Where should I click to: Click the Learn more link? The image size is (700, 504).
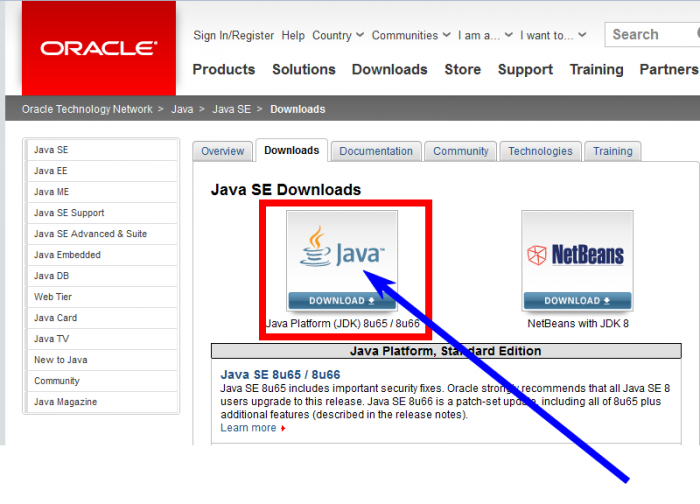tap(248, 428)
